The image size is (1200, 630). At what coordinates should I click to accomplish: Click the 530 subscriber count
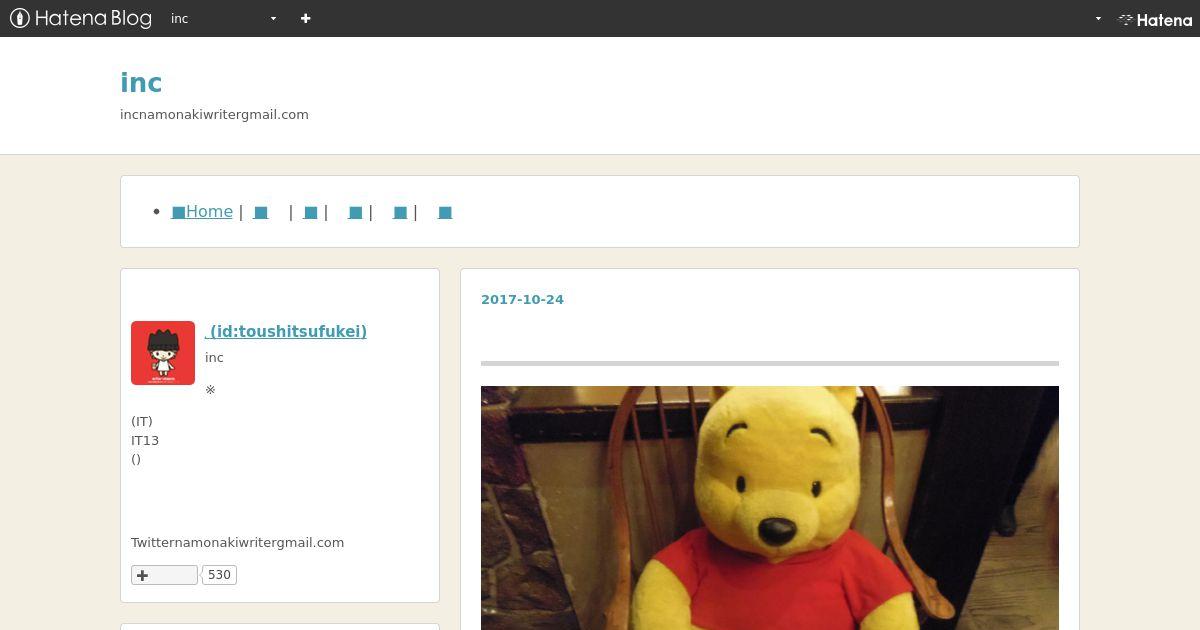click(x=219, y=575)
